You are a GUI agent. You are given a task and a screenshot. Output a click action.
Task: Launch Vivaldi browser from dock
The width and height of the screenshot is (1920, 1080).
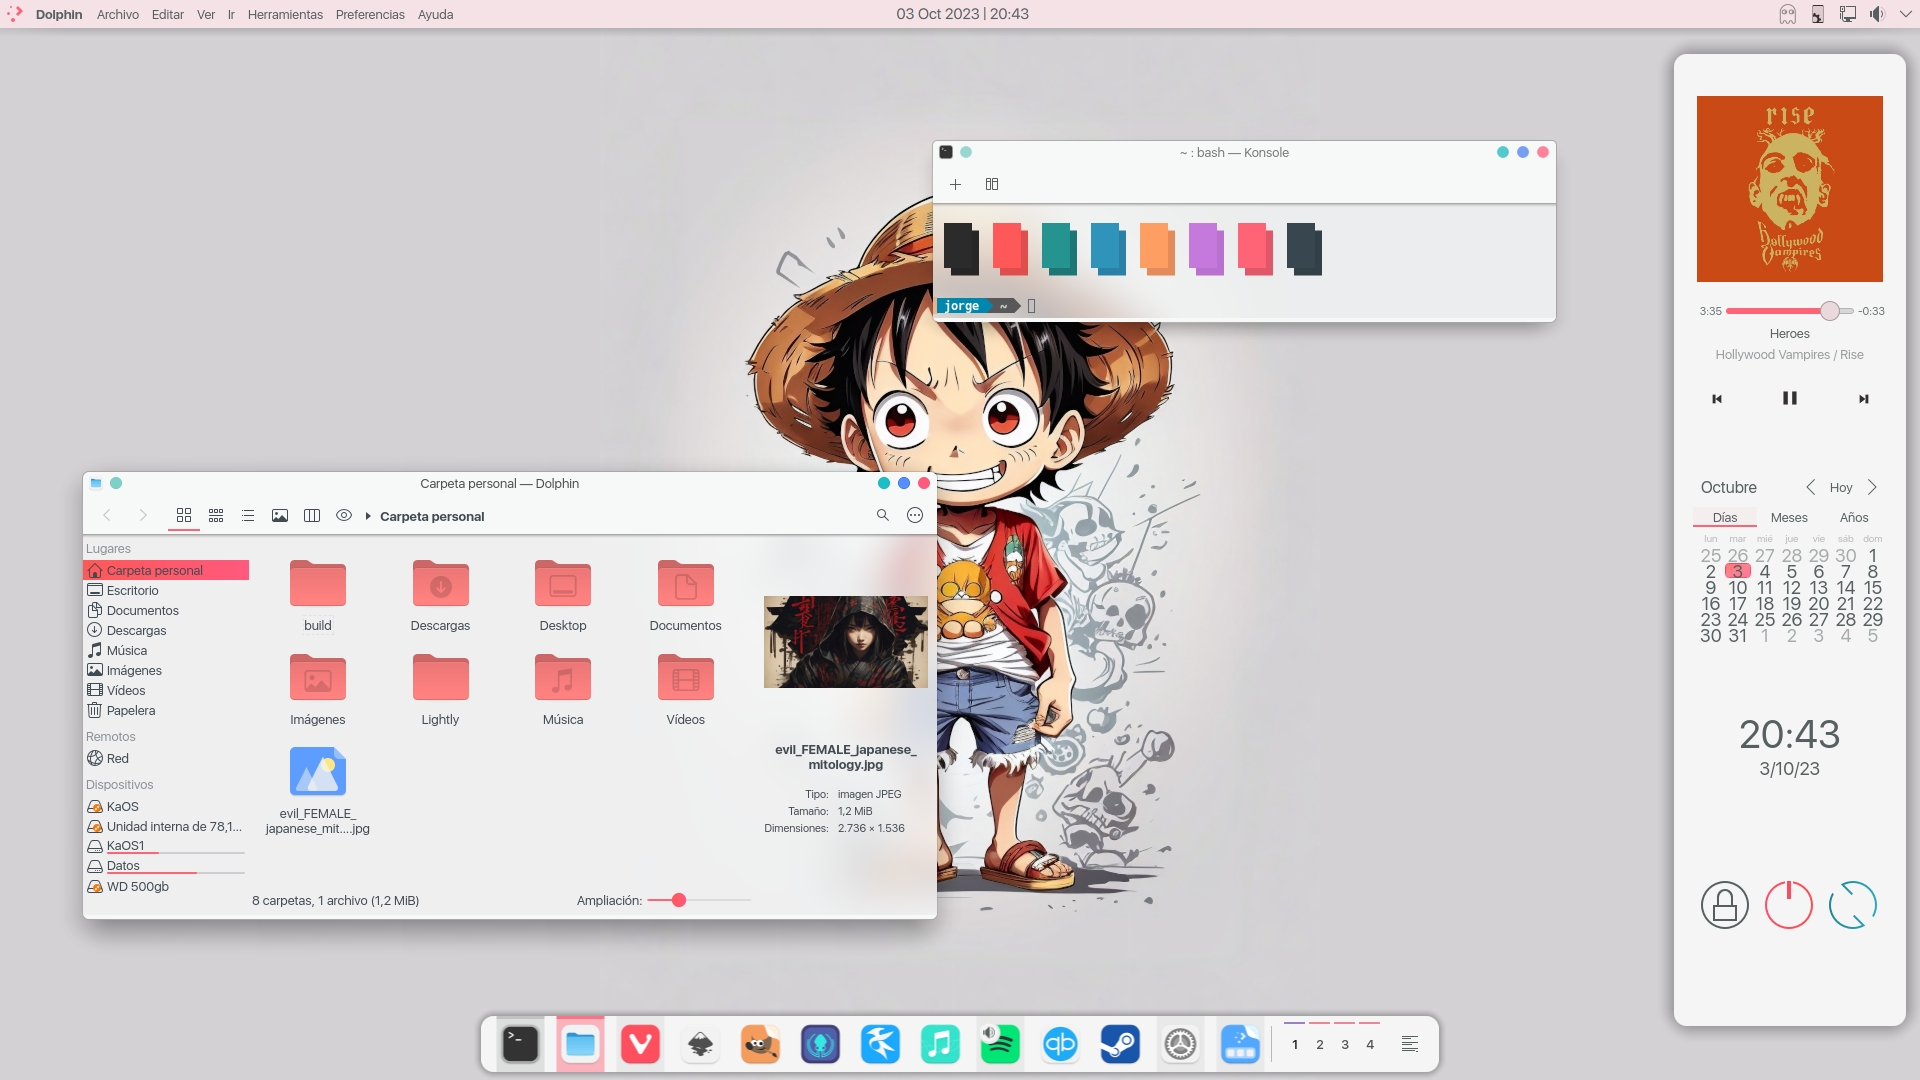tap(640, 1045)
